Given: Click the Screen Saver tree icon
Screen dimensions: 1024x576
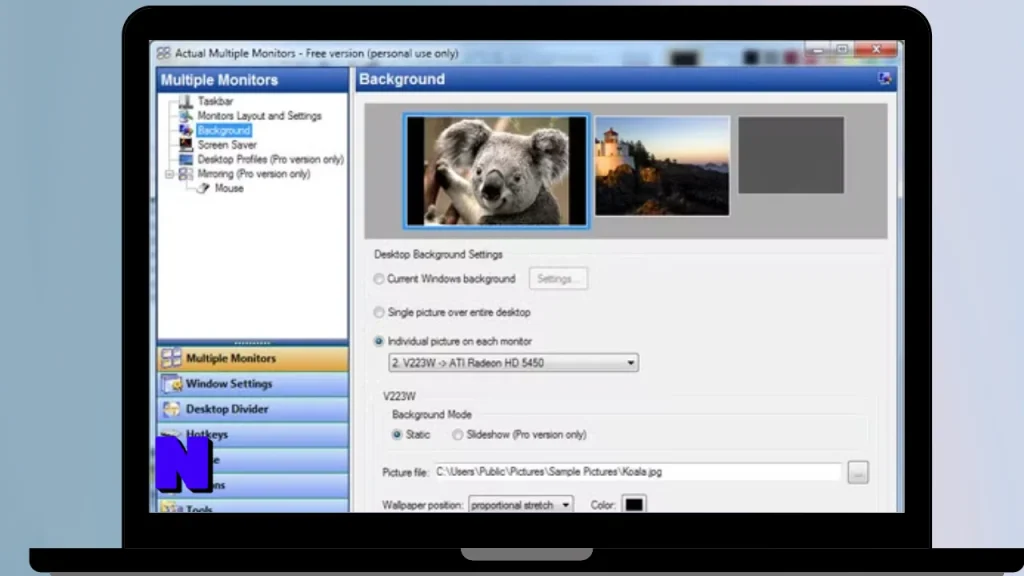Looking at the screenshot, I should 186,144.
